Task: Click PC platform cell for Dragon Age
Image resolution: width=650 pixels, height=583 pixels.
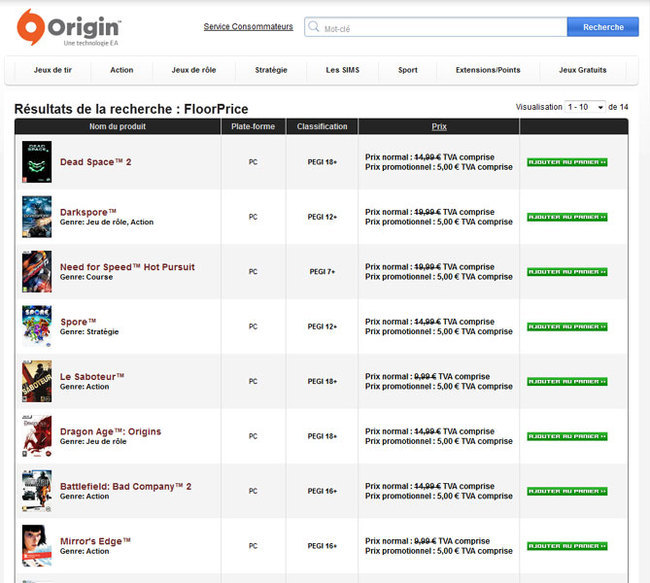Action: point(253,436)
